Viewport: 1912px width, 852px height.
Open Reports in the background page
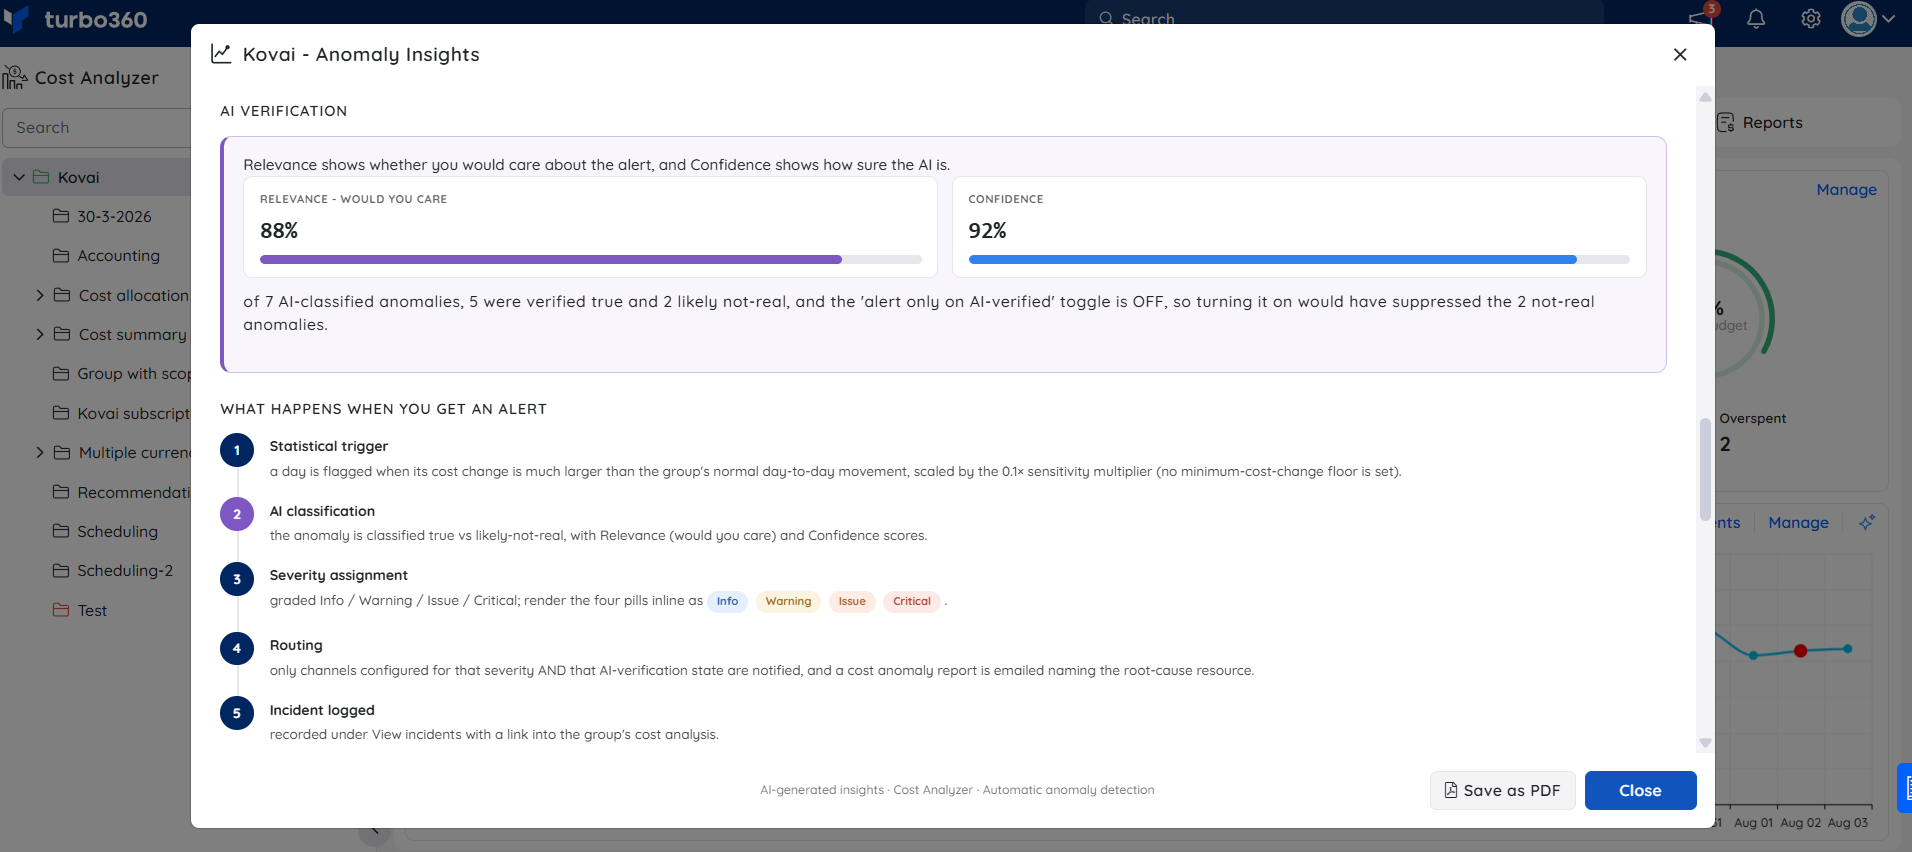click(x=1772, y=123)
